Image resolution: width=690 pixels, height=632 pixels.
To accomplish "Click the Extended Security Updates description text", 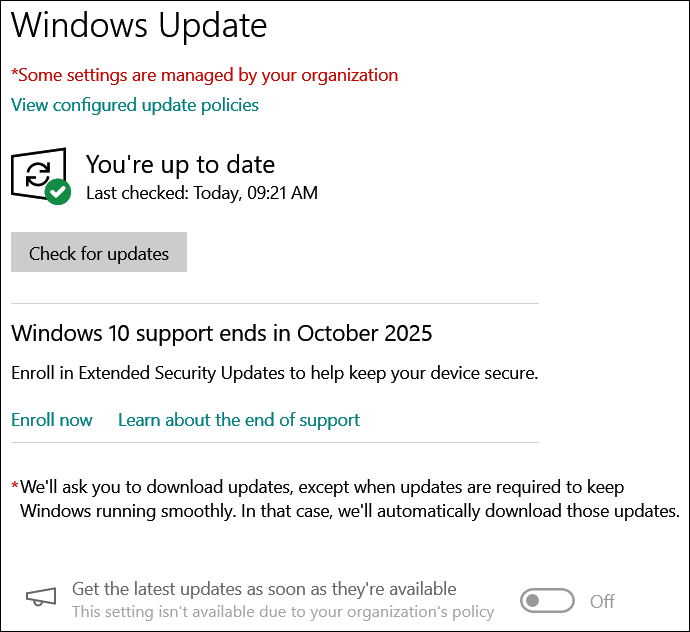I will click(275, 373).
